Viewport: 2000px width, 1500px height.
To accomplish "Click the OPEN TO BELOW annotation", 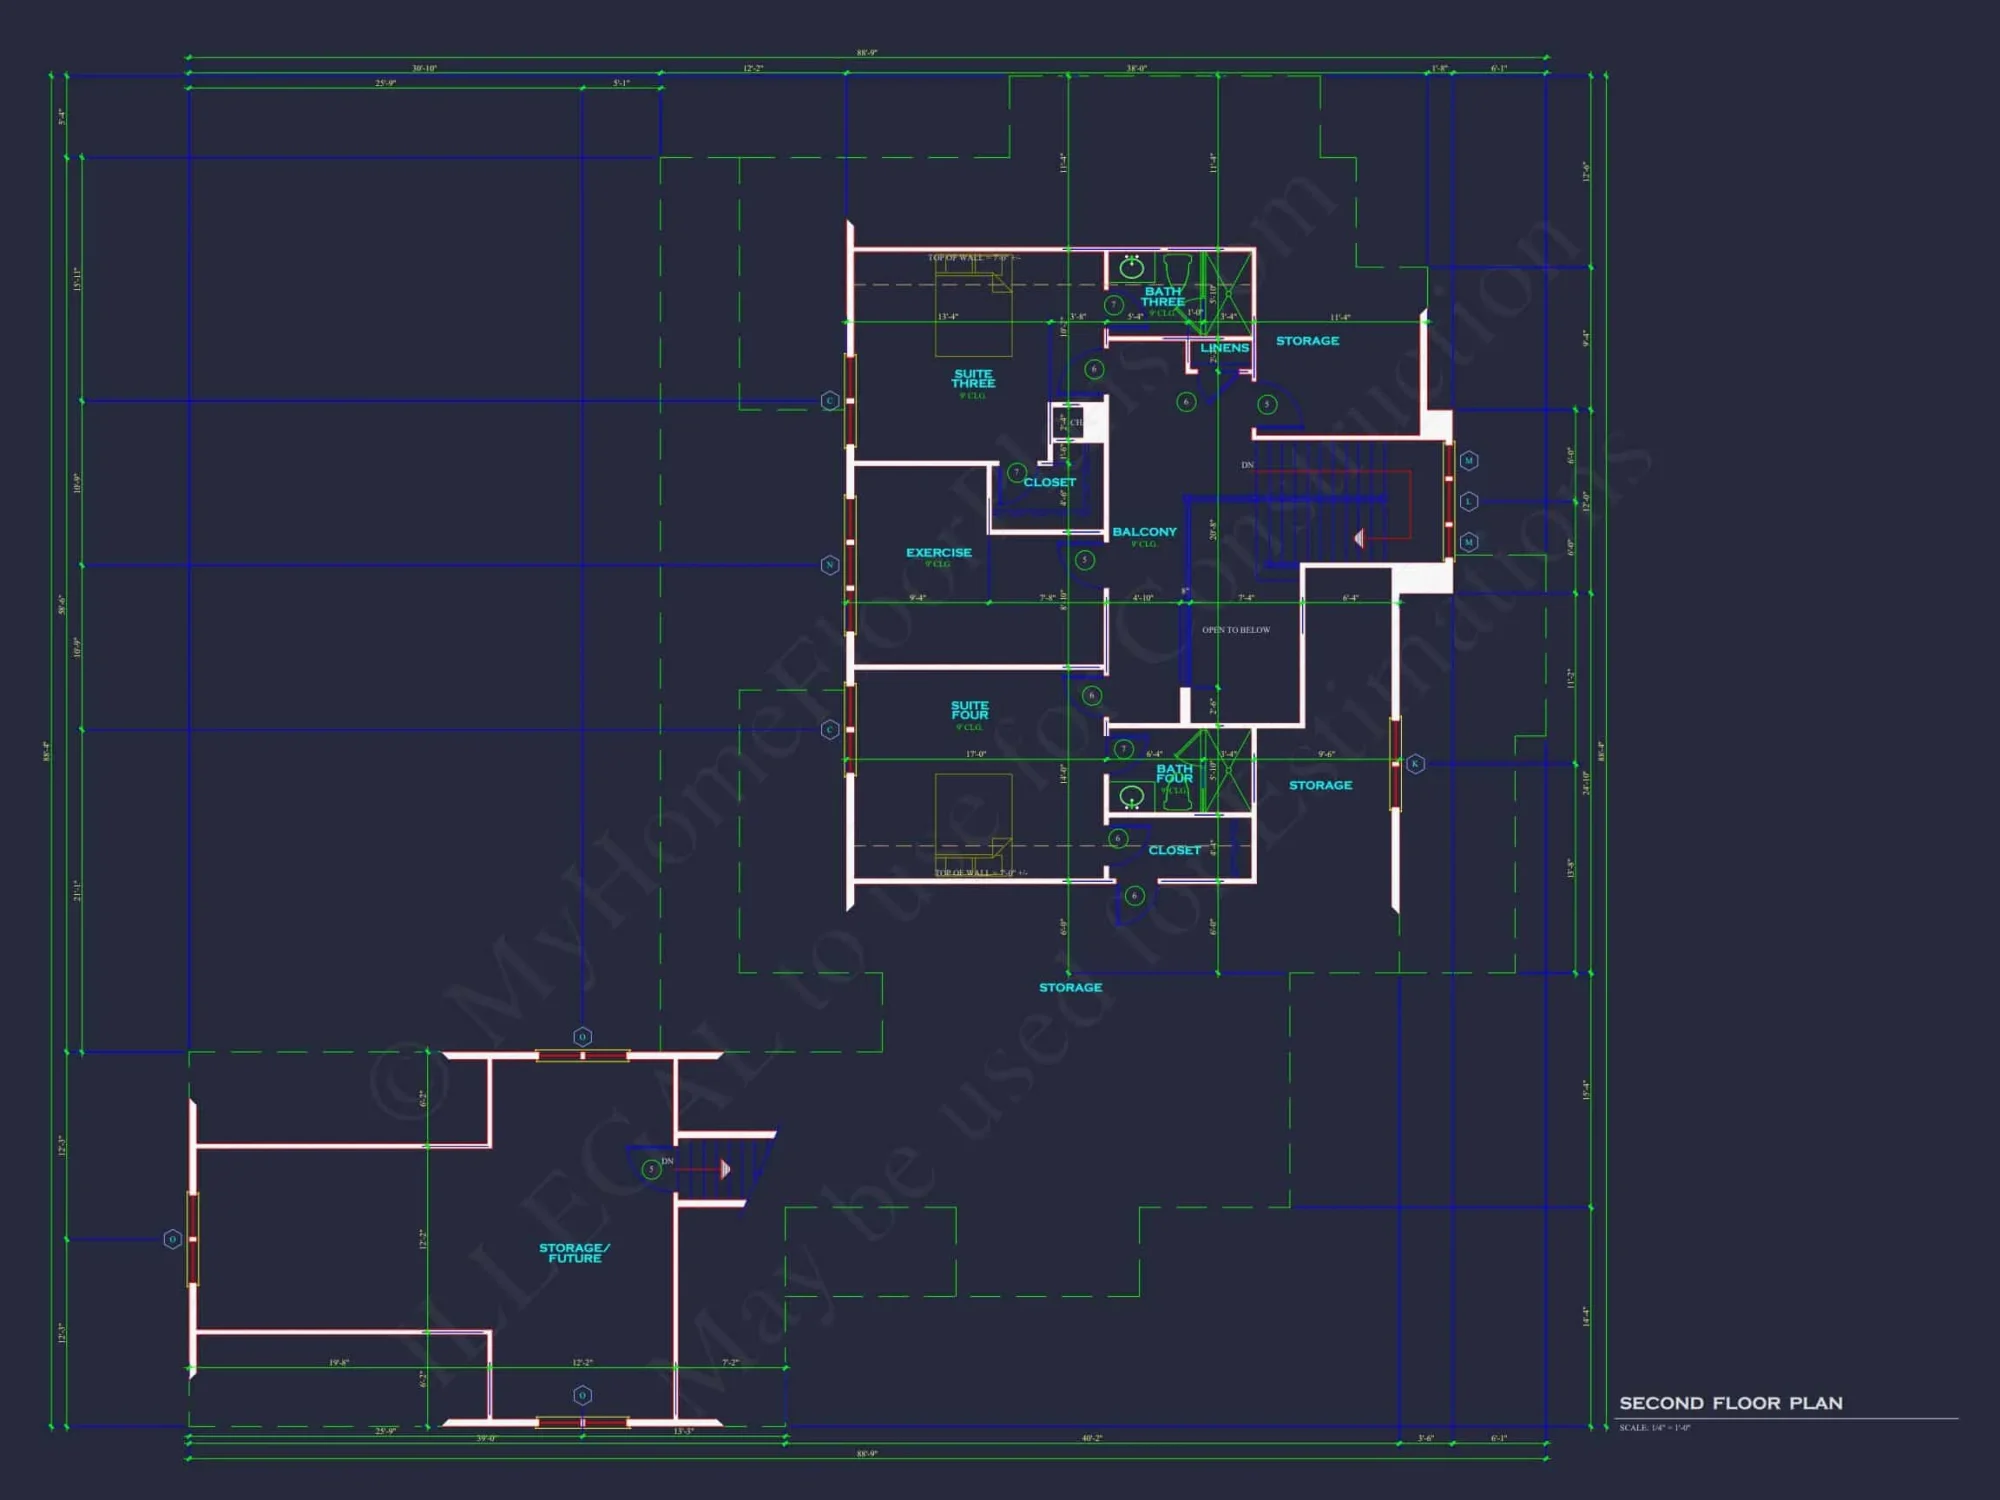I will pyautogui.click(x=1236, y=630).
